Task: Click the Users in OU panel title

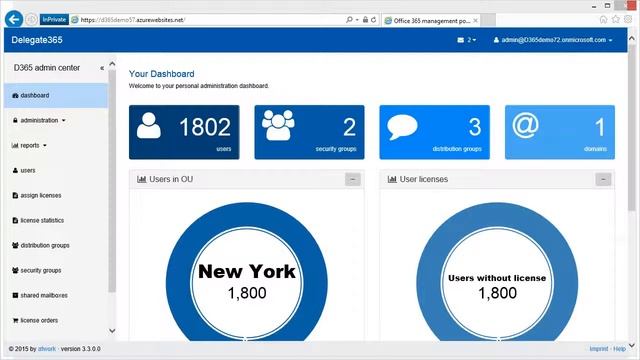Action: (x=171, y=179)
